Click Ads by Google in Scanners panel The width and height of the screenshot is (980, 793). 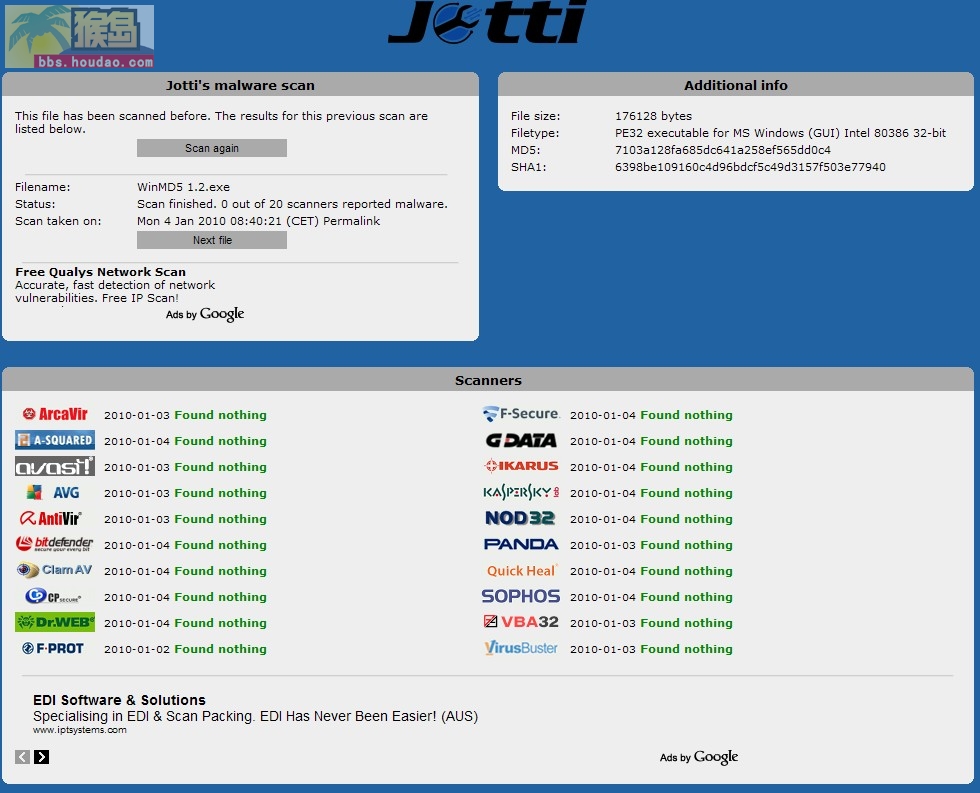coord(699,757)
